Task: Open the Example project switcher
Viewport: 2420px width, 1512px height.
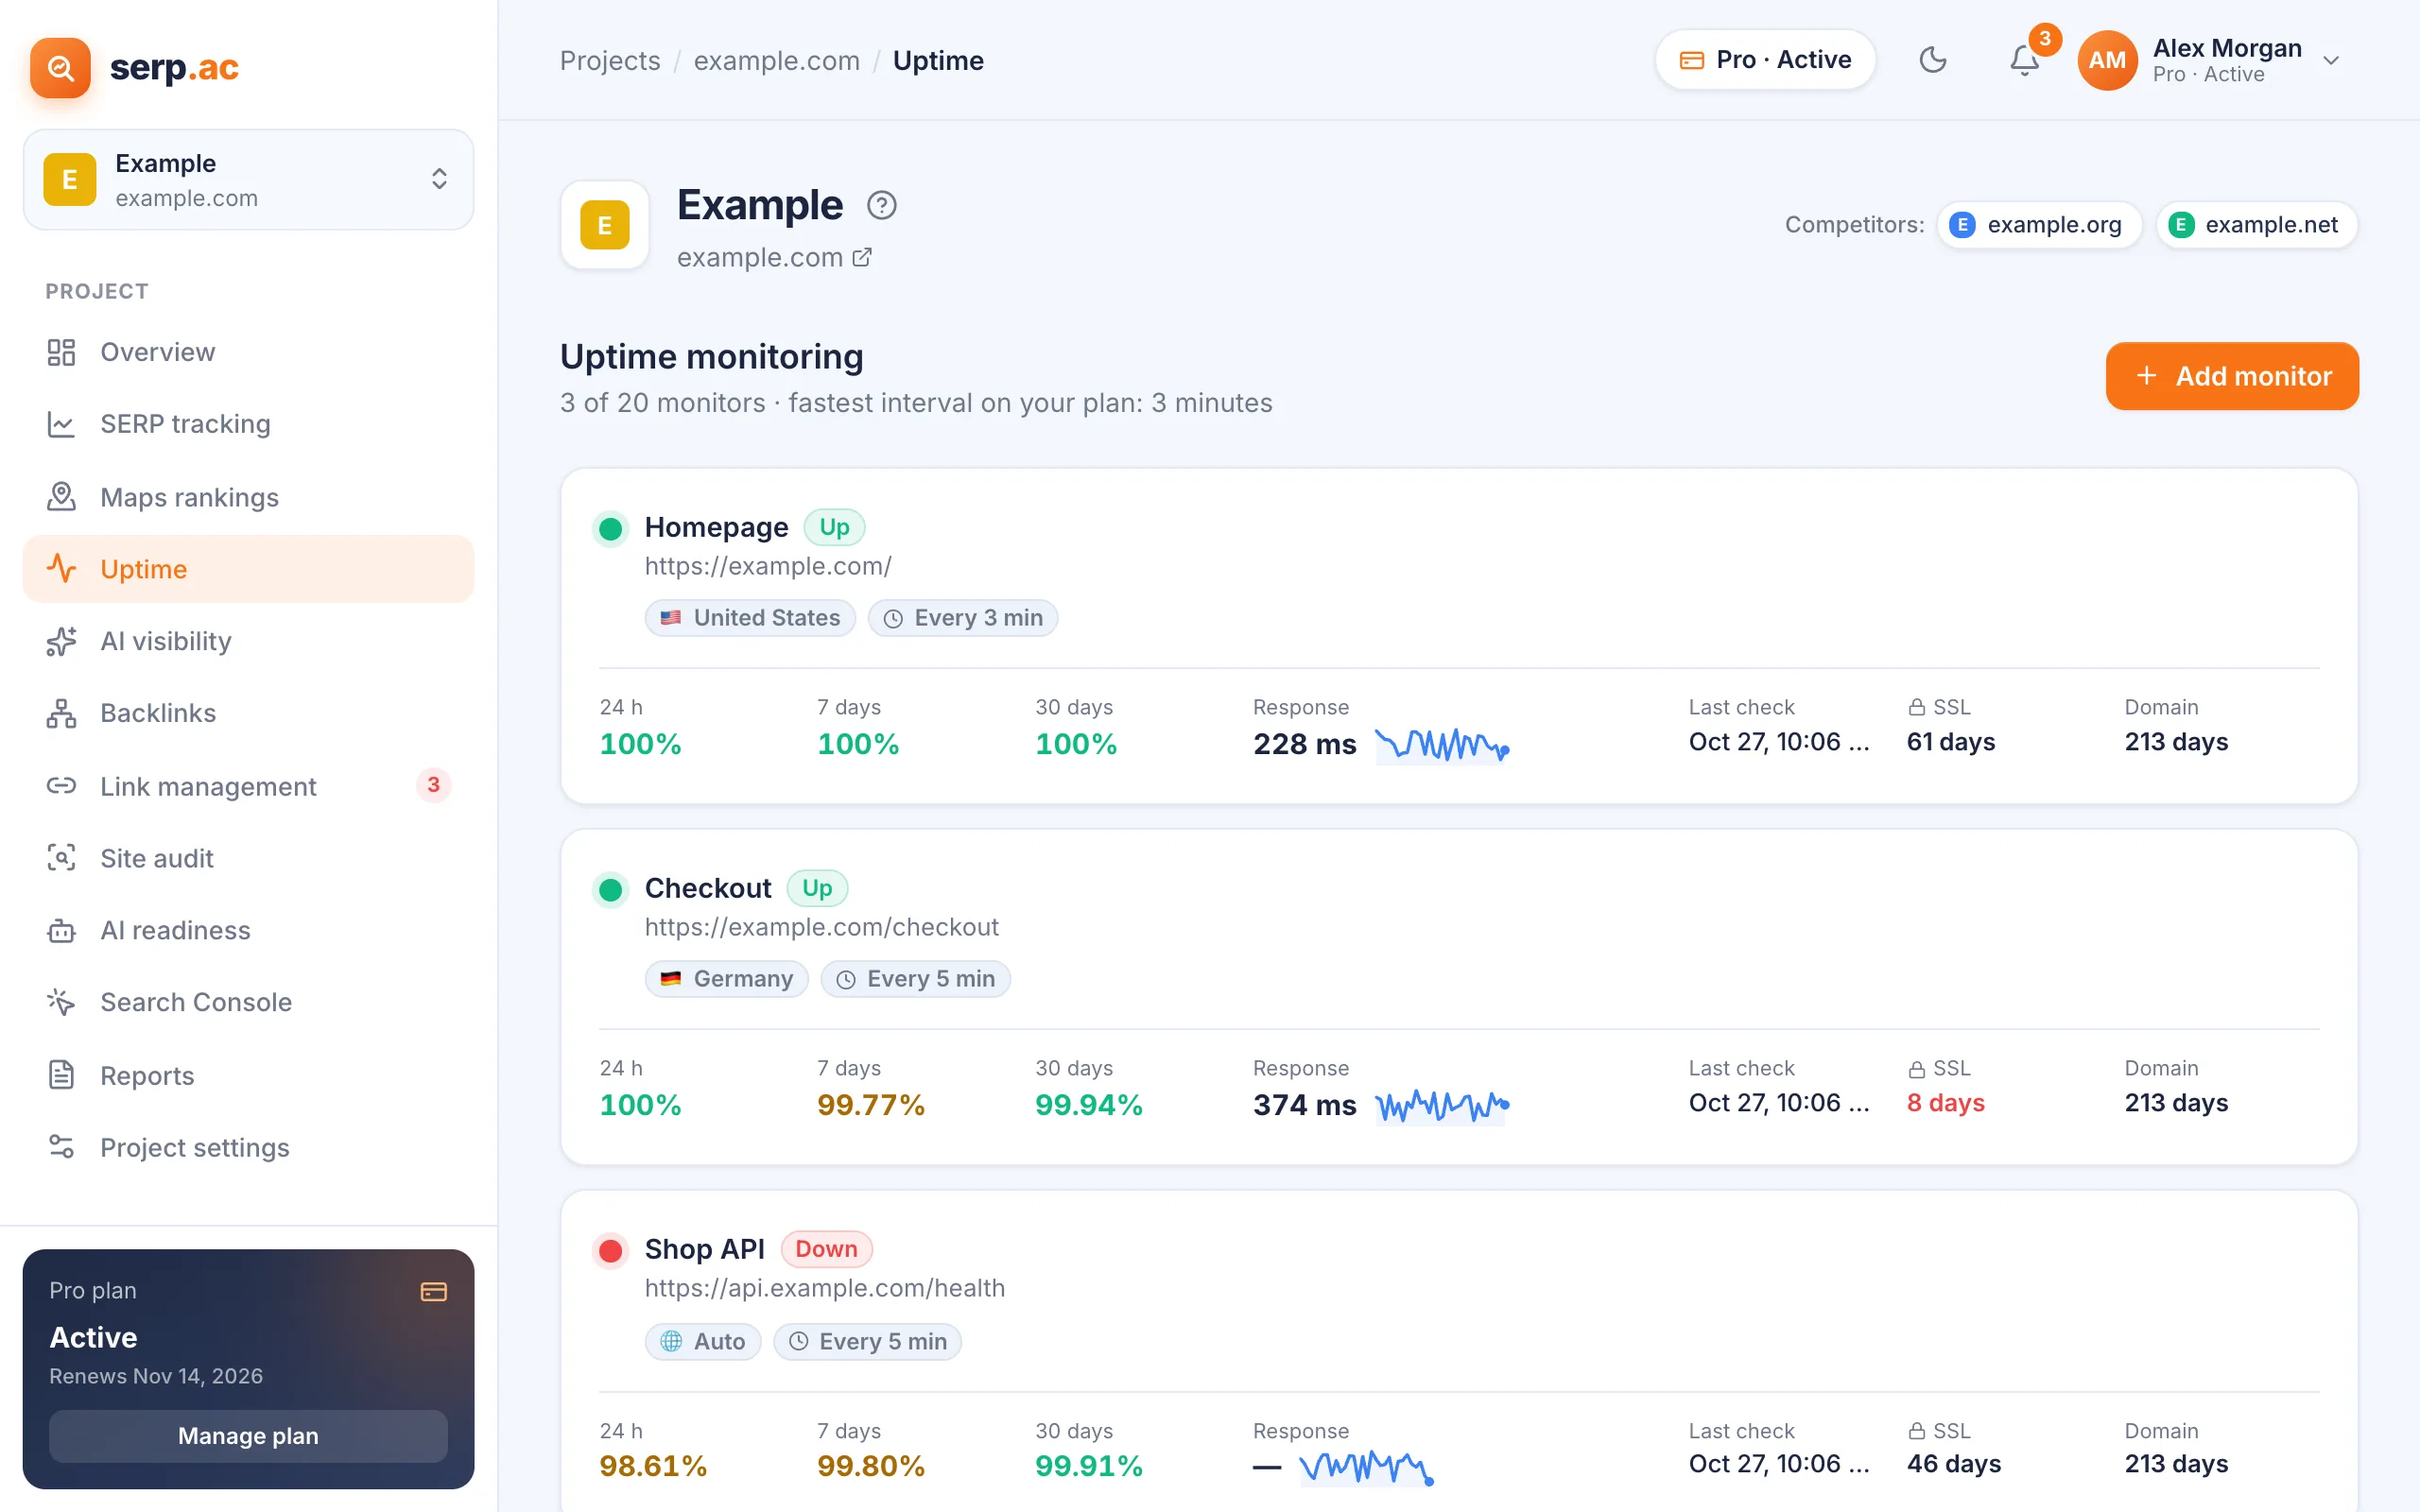Action: (248, 179)
